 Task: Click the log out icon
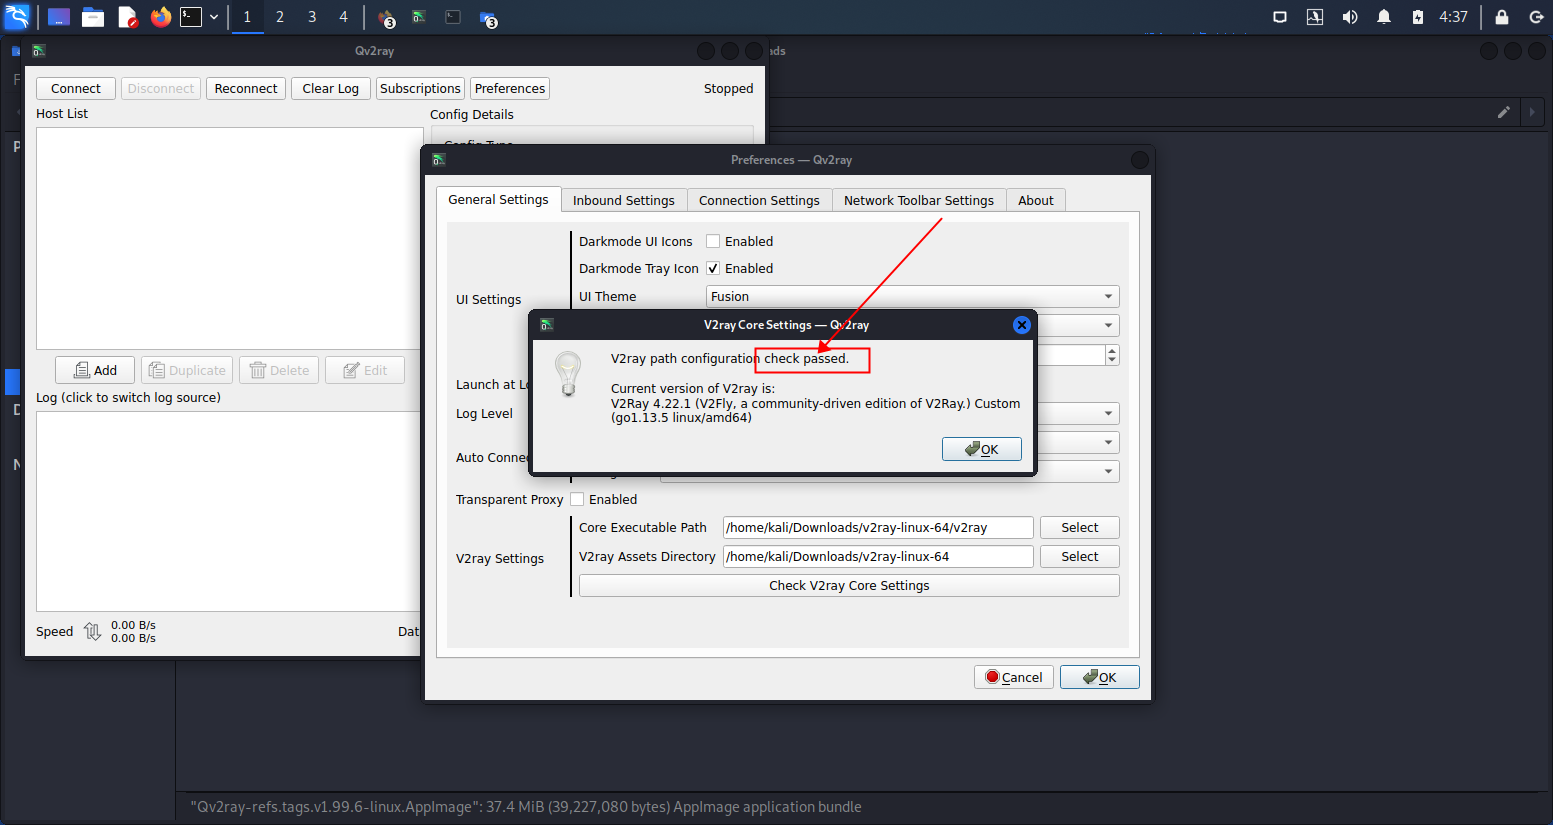coord(1536,17)
